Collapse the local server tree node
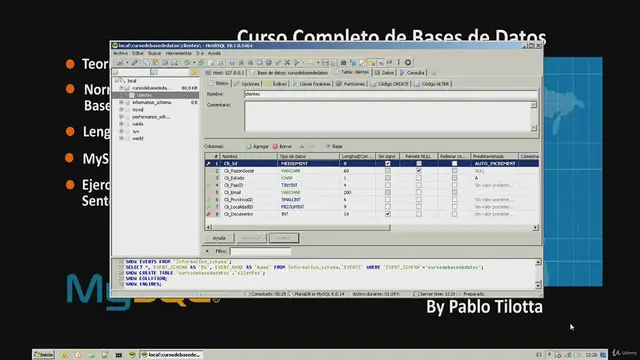 pyautogui.click(x=116, y=81)
